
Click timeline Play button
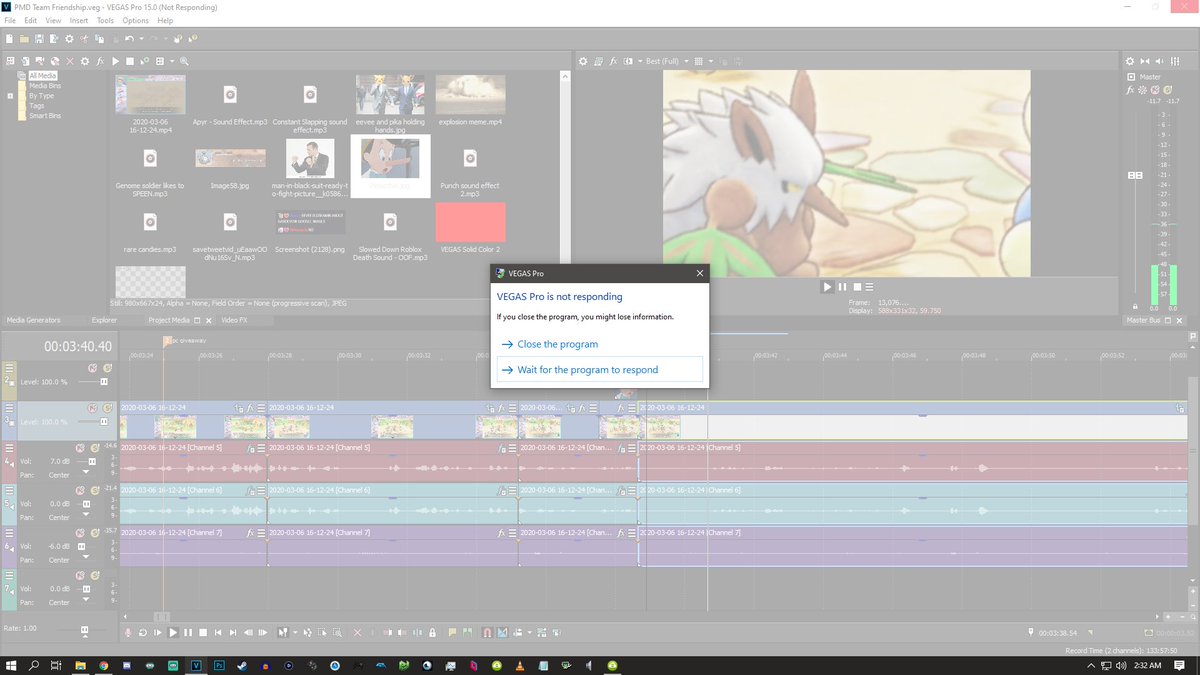coord(173,633)
